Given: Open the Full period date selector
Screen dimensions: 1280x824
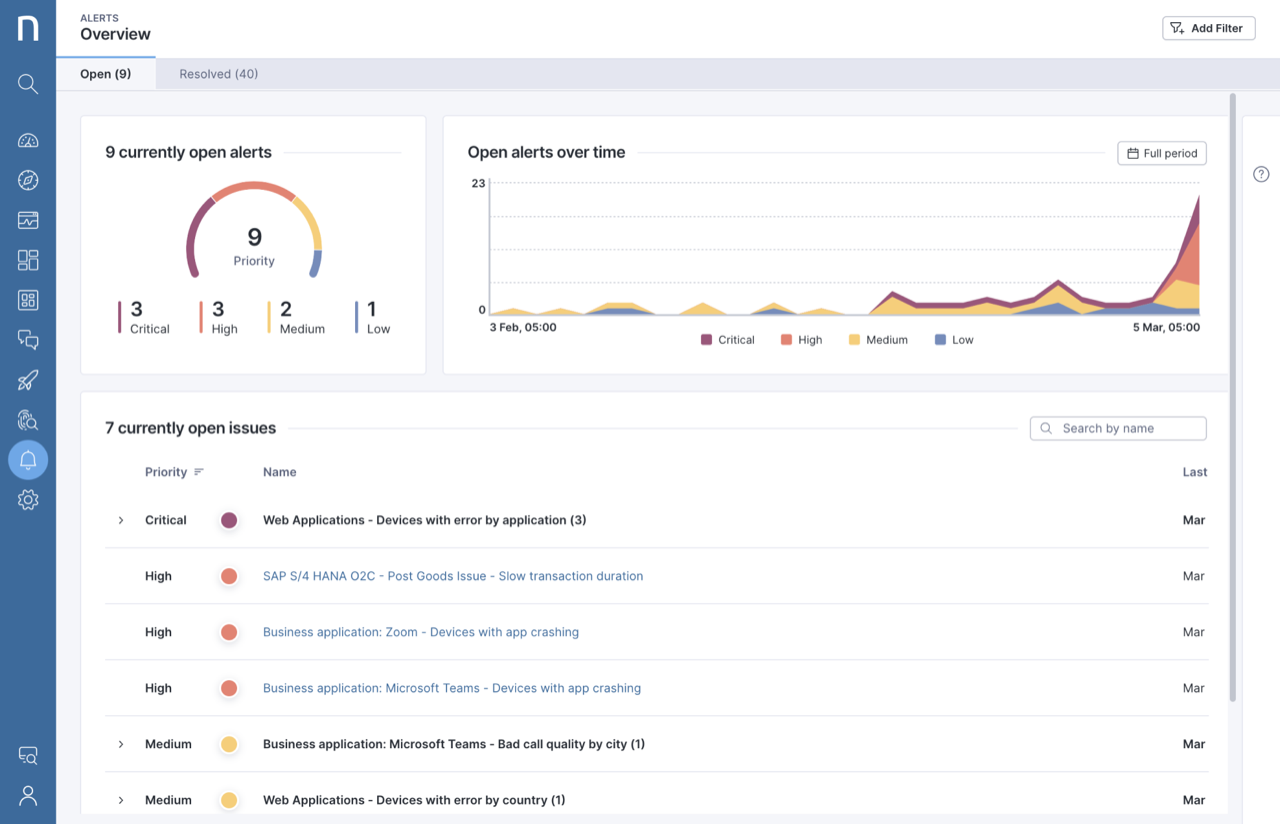Looking at the screenshot, I should click(1161, 153).
